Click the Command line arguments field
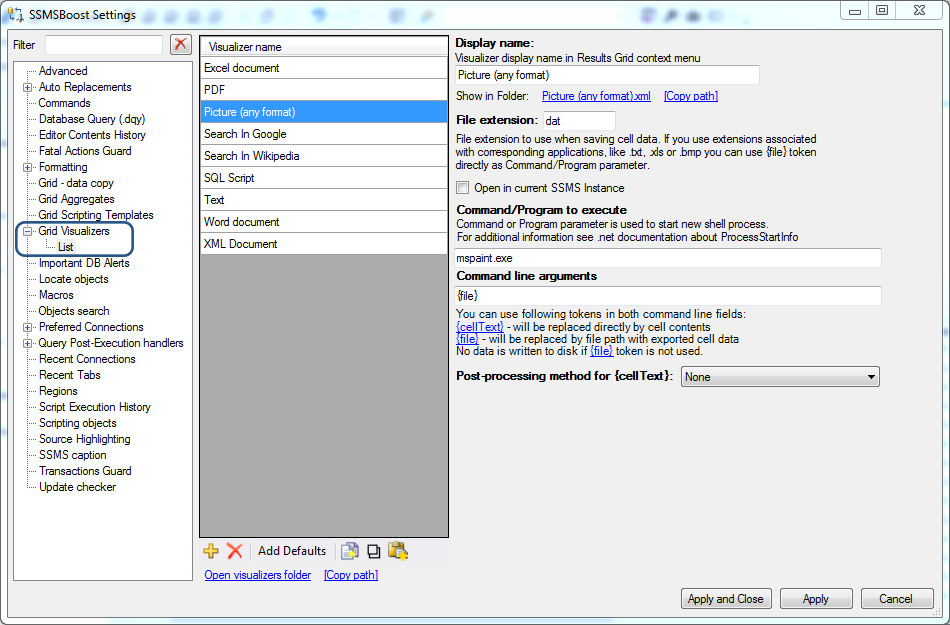 (x=668, y=296)
